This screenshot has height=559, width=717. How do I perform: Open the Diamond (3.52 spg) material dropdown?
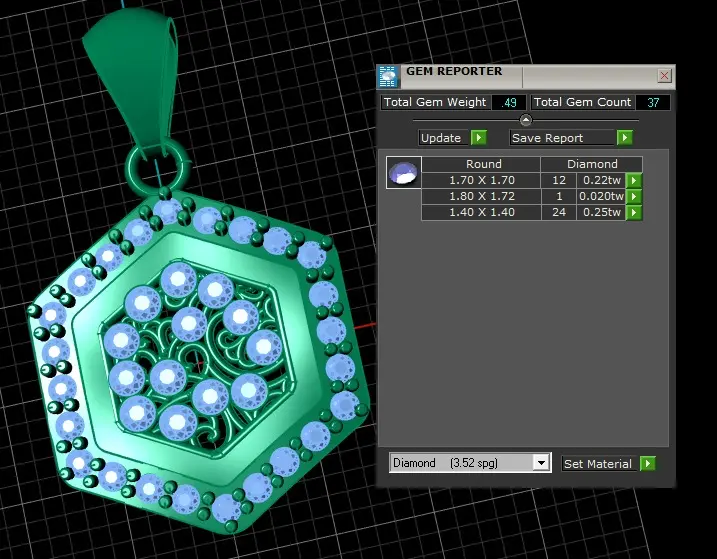pyautogui.click(x=541, y=463)
